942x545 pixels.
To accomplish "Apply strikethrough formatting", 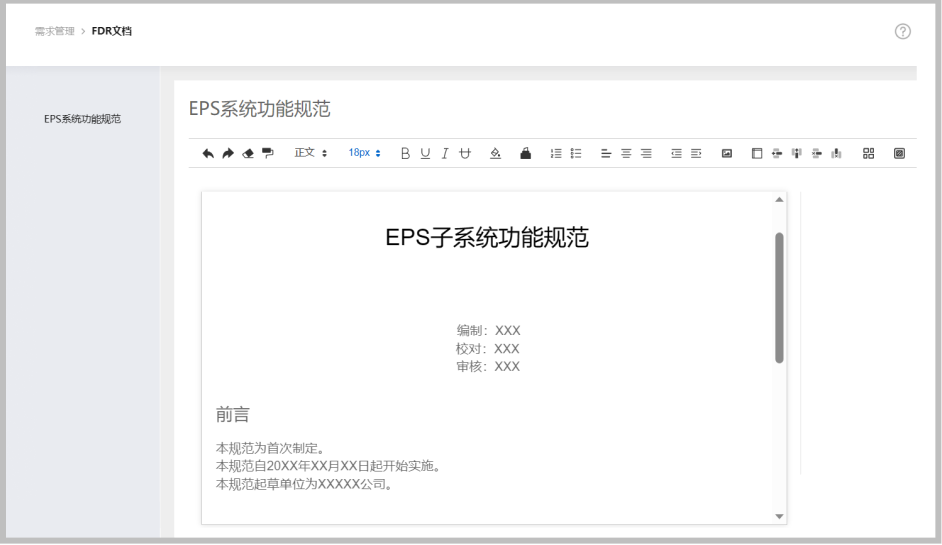I will pos(464,153).
